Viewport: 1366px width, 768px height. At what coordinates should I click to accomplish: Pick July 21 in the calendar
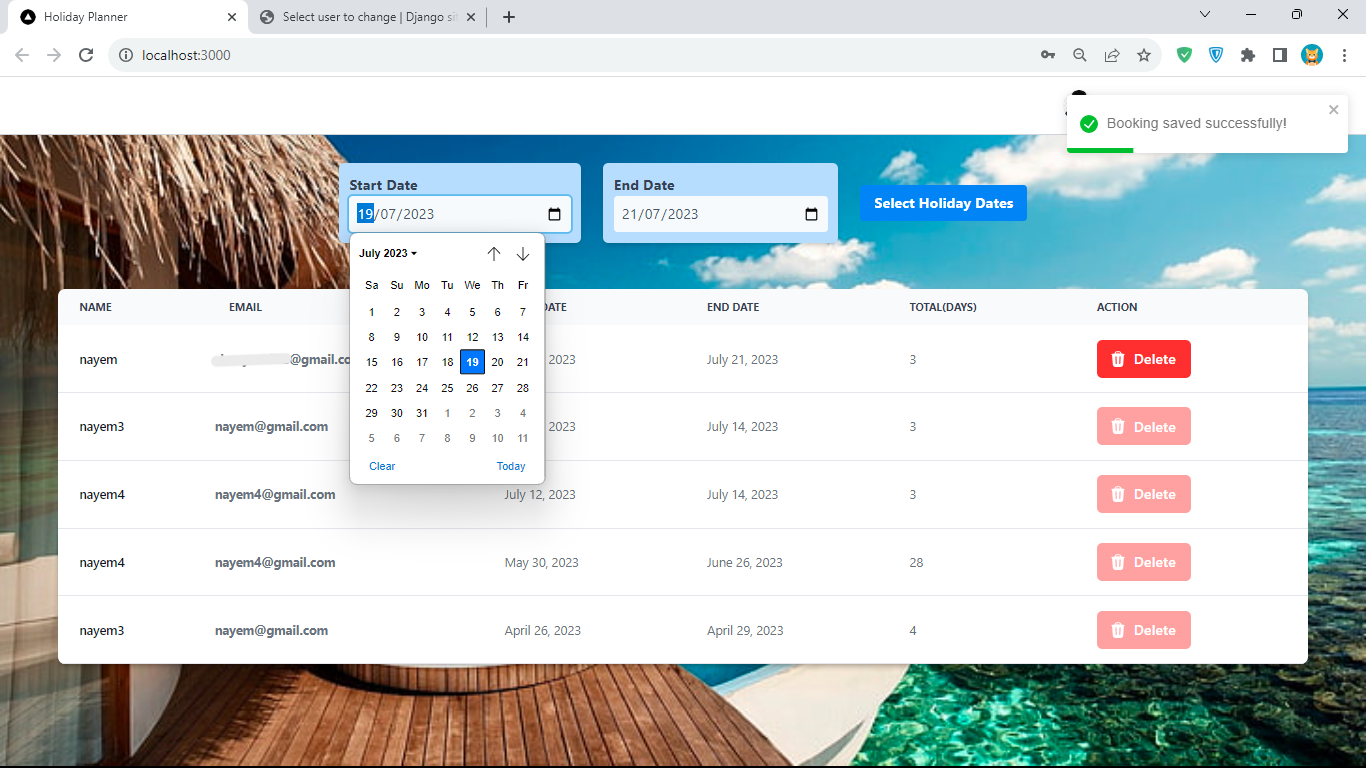(523, 362)
